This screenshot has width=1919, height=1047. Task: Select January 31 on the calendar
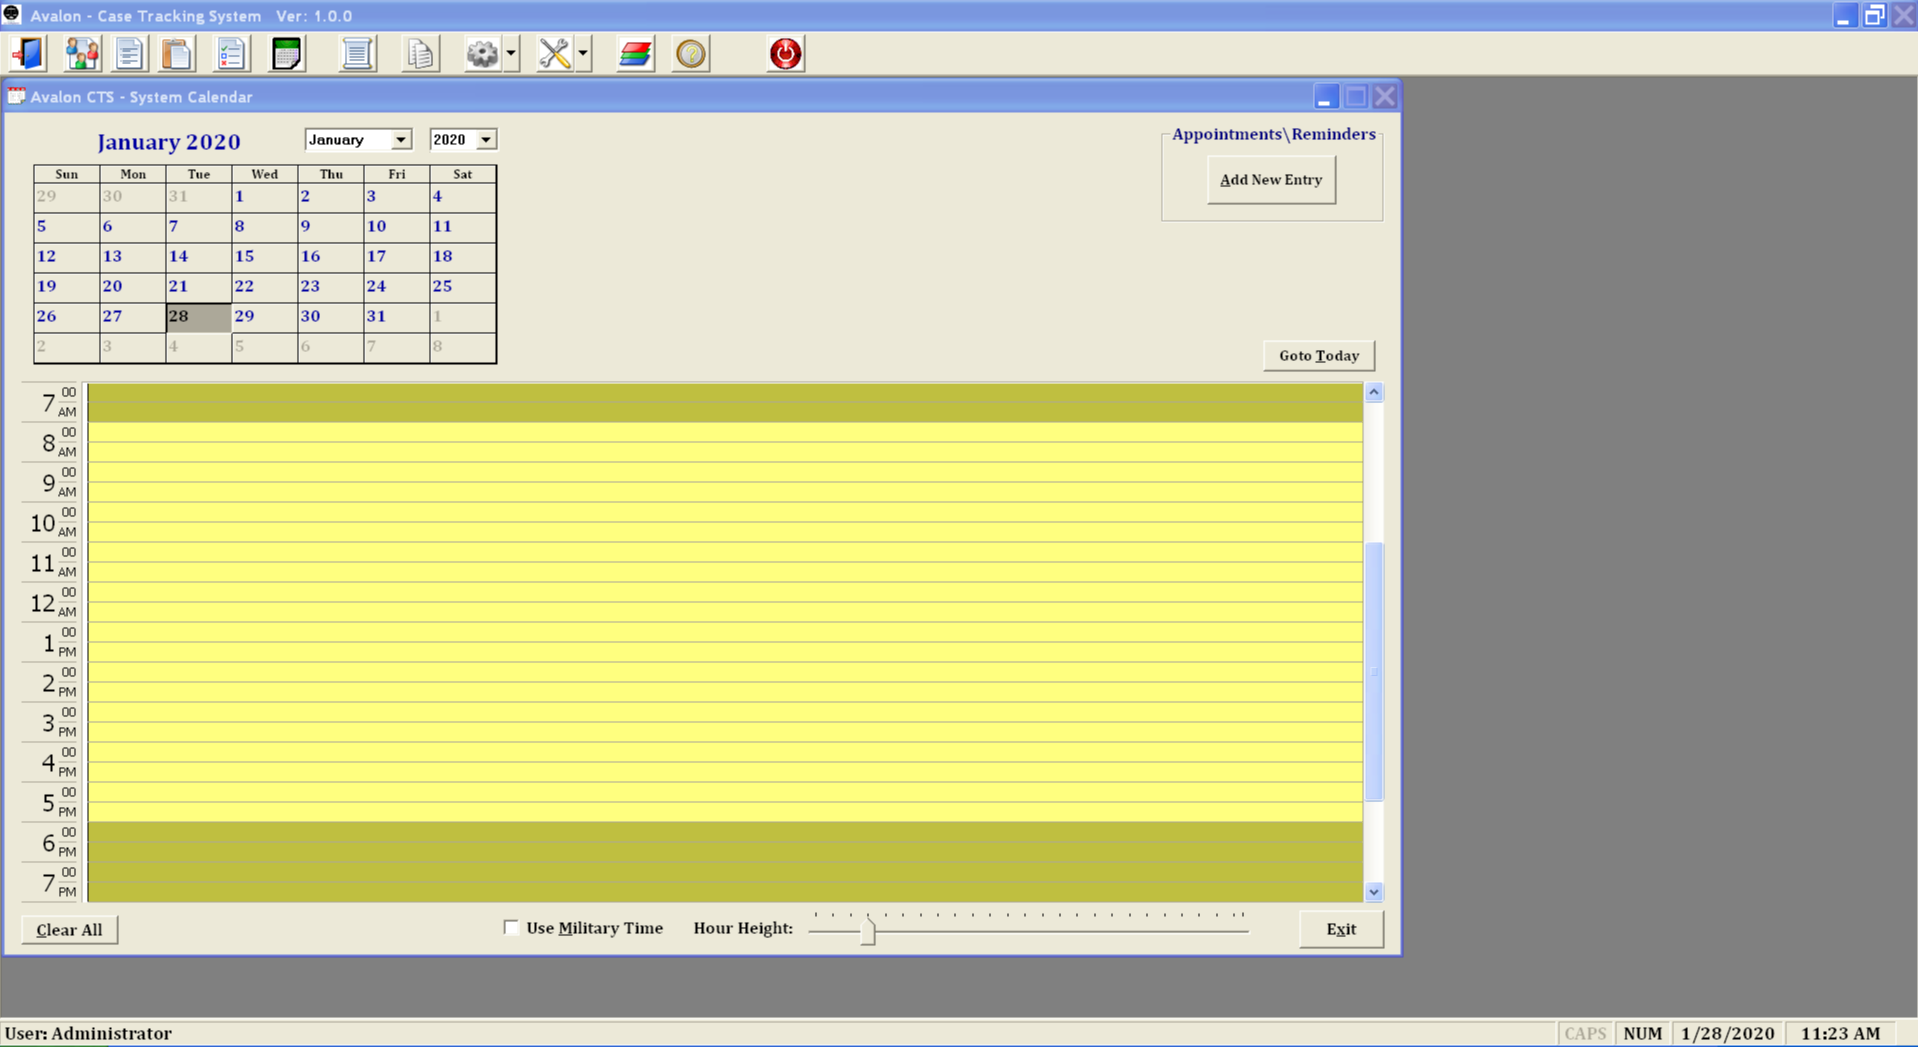396,316
